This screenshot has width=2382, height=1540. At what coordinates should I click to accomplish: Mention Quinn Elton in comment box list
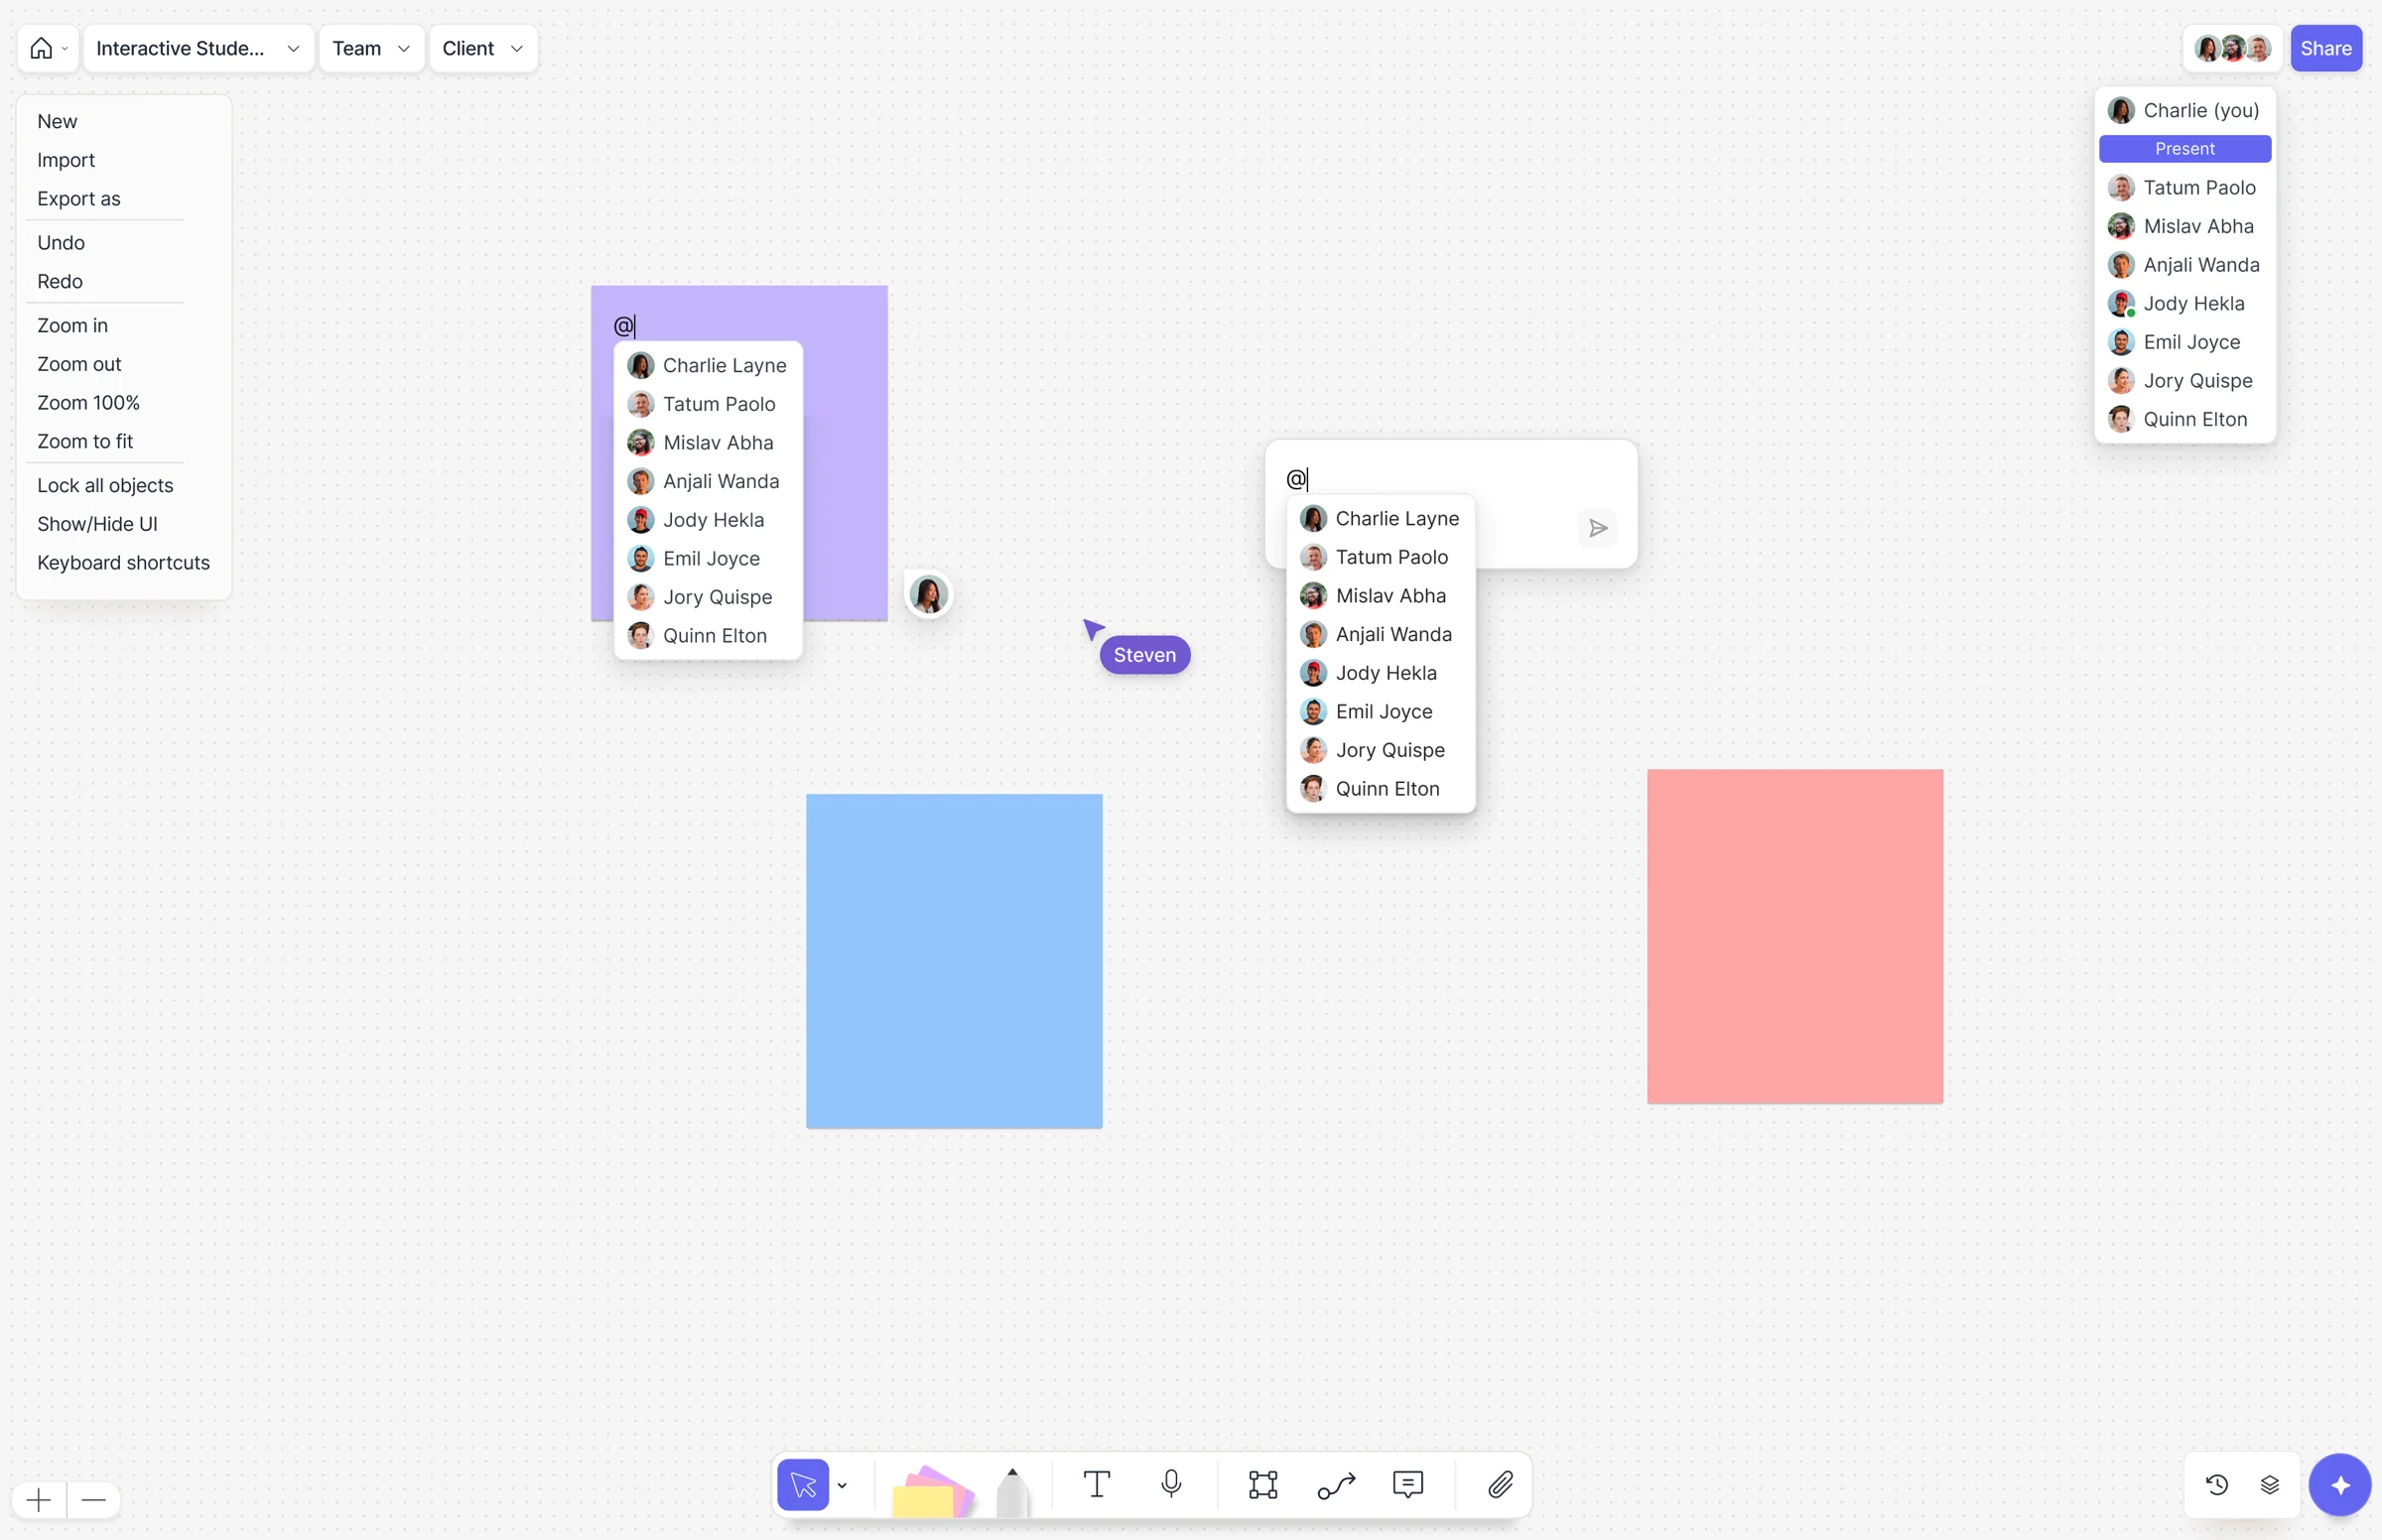1380,788
